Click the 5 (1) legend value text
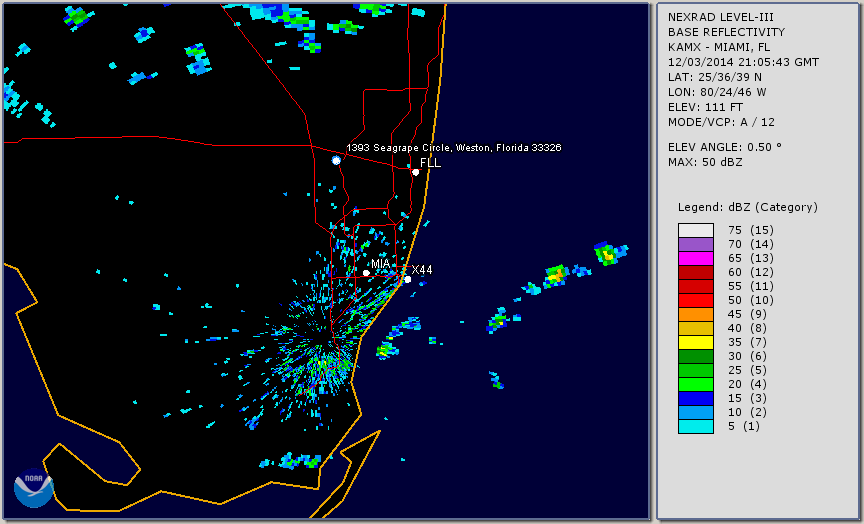 [x=744, y=426]
